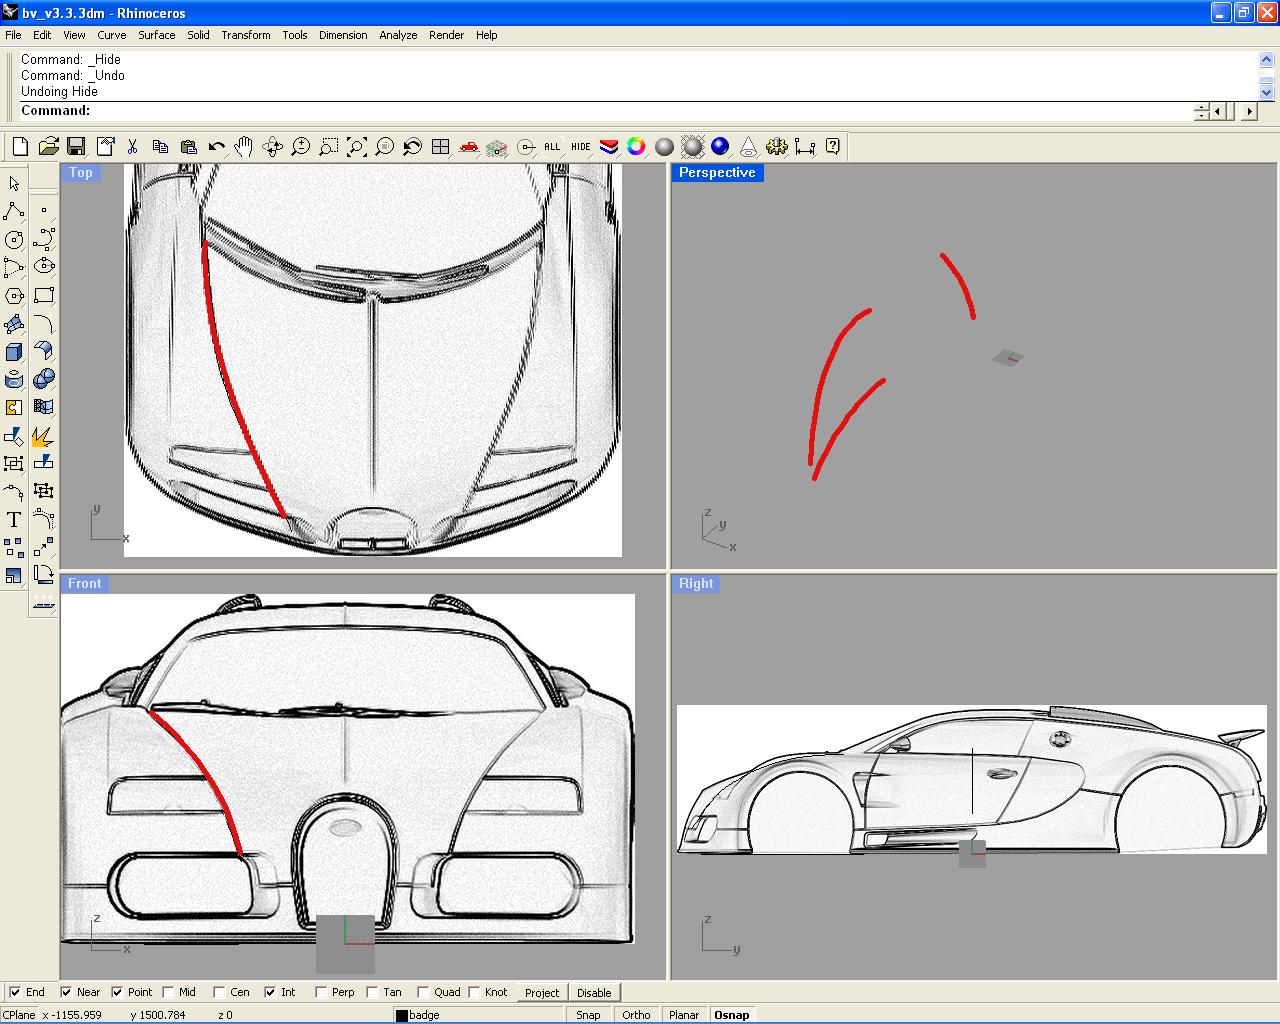
Task: Enable the Mid osnap checkbox
Action: click(x=168, y=992)
